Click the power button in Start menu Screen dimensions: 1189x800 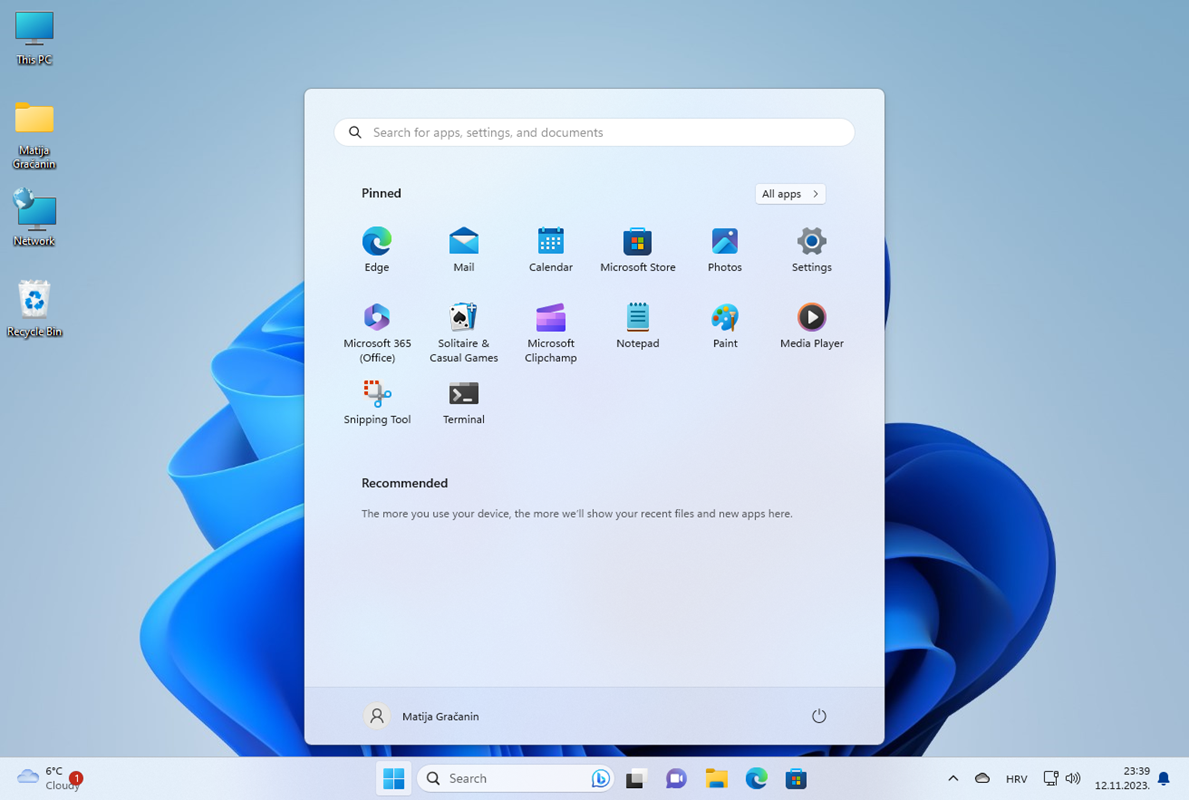point(819,716)
